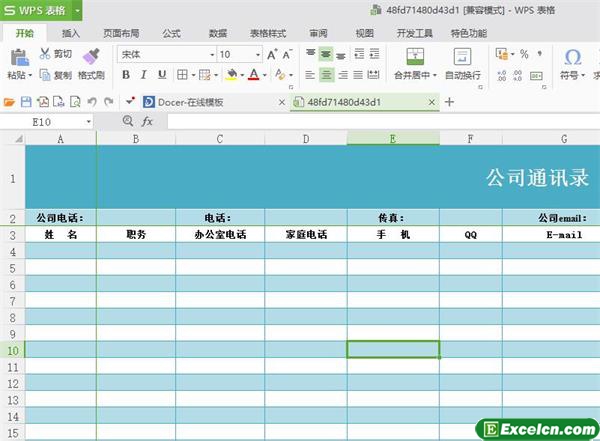Viewport: 600px width, 441px height.
Task: Click the Insert Function fx icon
Action: pos(147,121)
